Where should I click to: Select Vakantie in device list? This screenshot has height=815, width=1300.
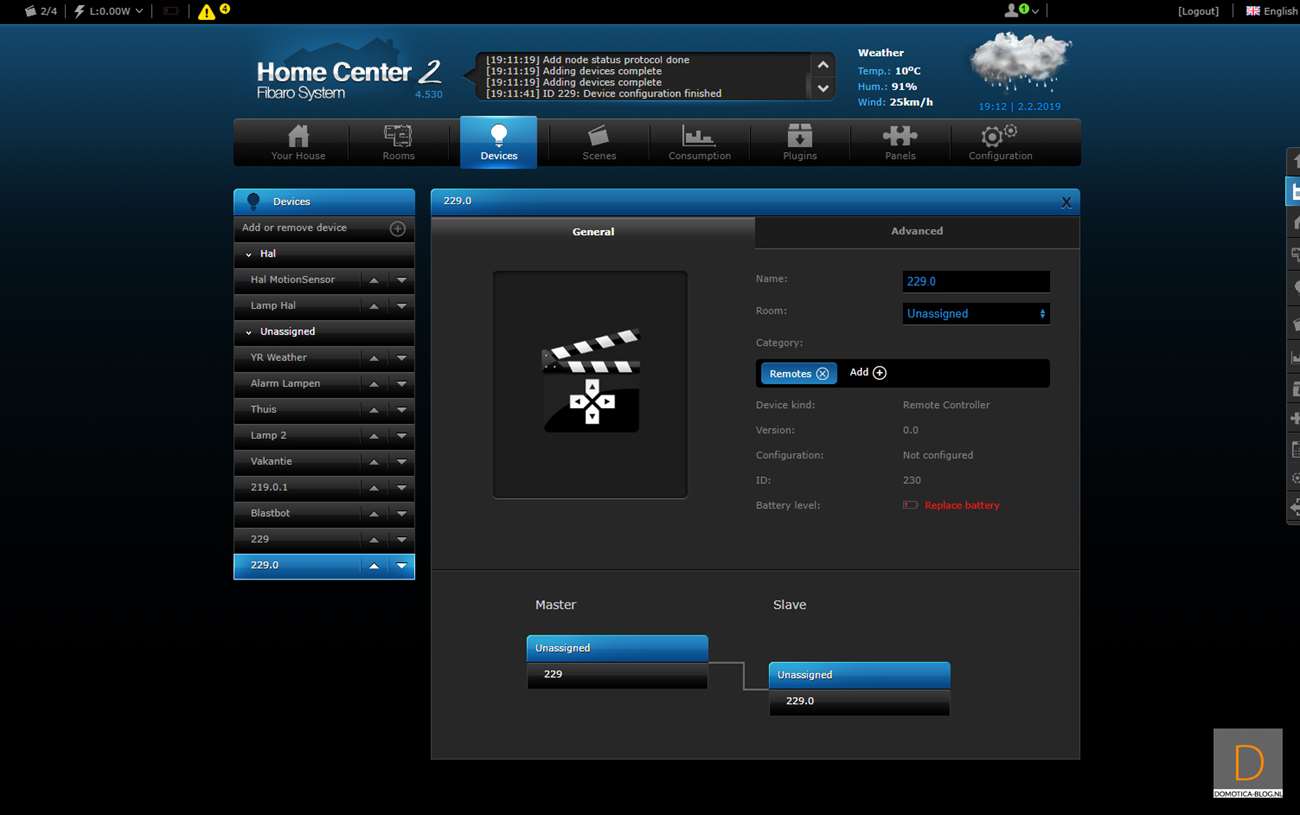tap(271, 462)
